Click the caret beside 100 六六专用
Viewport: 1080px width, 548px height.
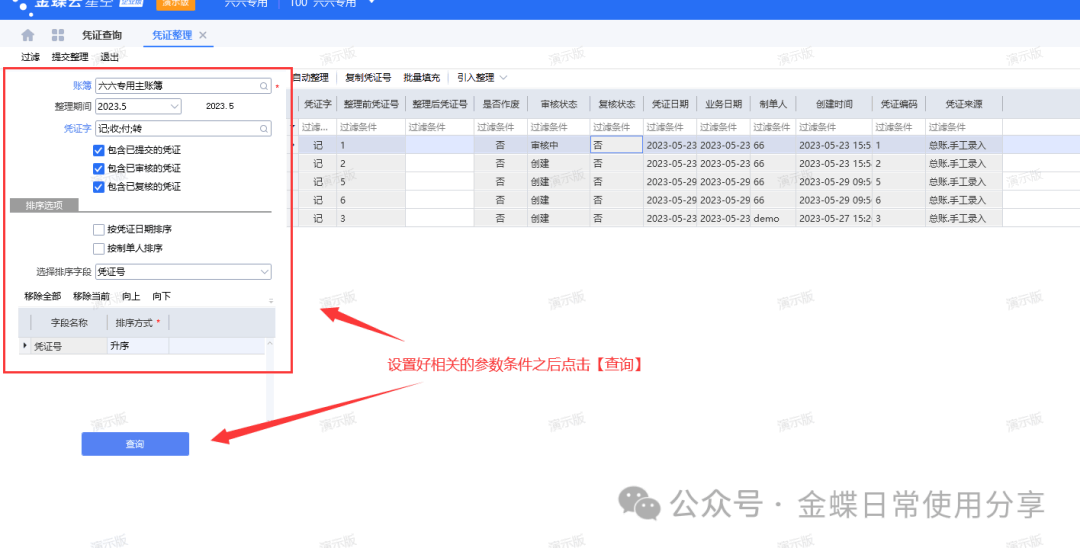pos(372,3)
